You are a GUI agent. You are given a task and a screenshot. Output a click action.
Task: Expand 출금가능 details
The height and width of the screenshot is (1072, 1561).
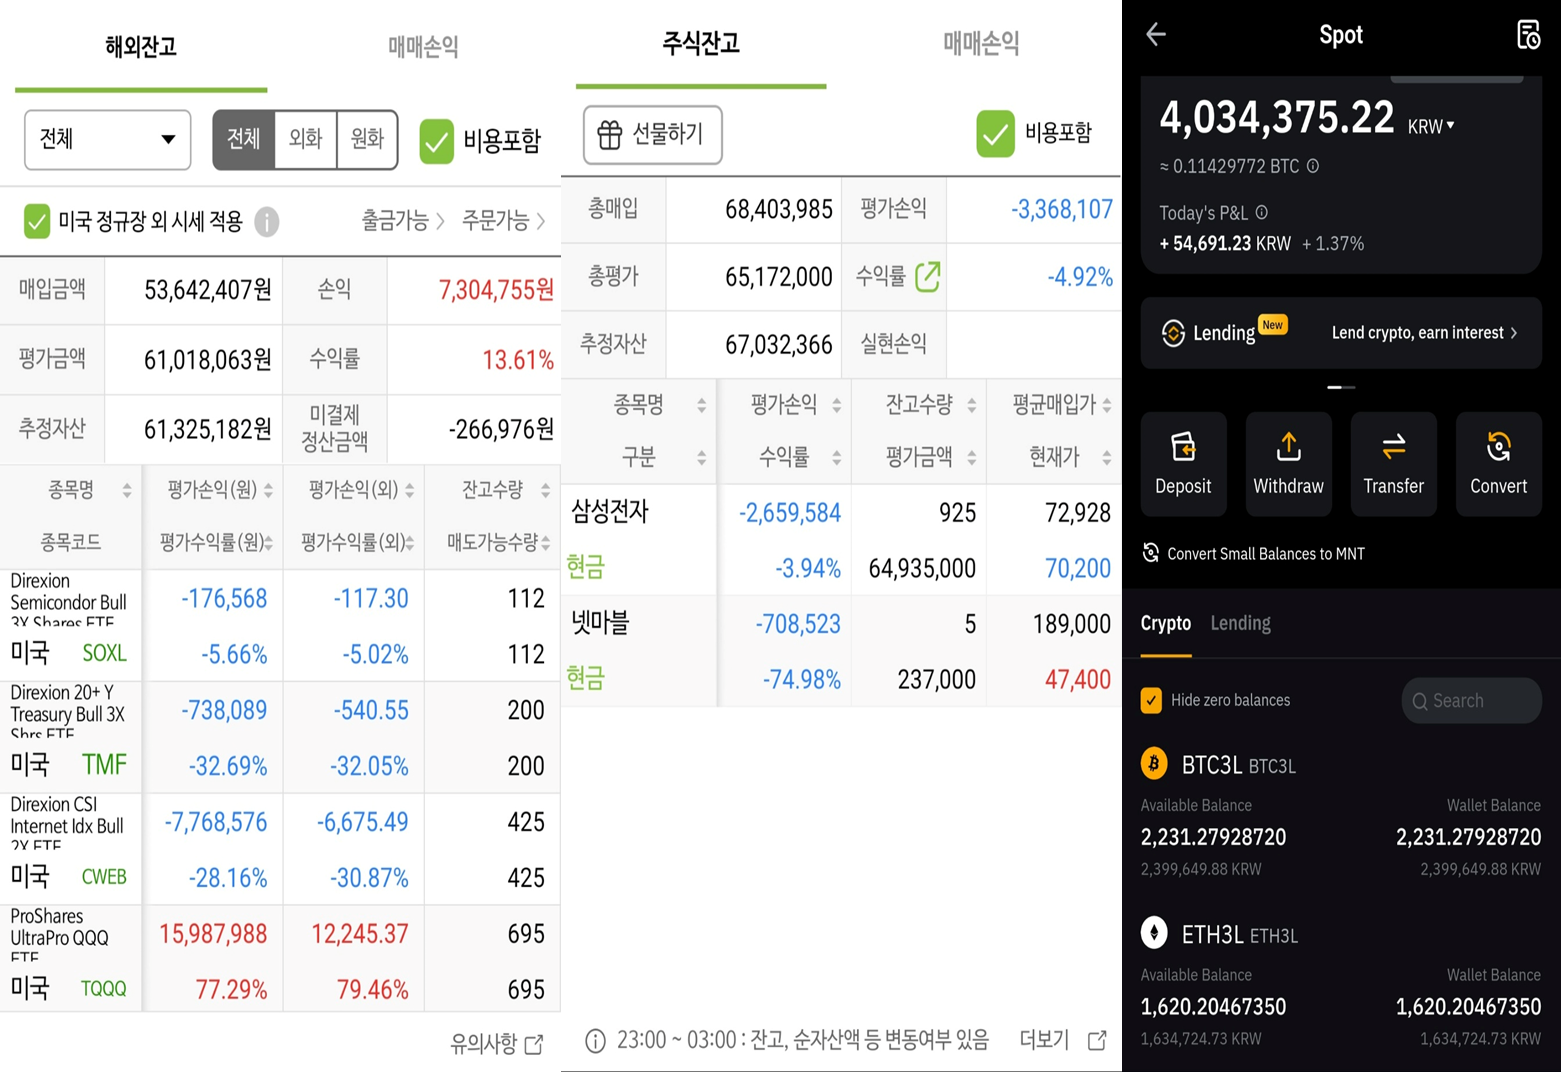[403, 221]
